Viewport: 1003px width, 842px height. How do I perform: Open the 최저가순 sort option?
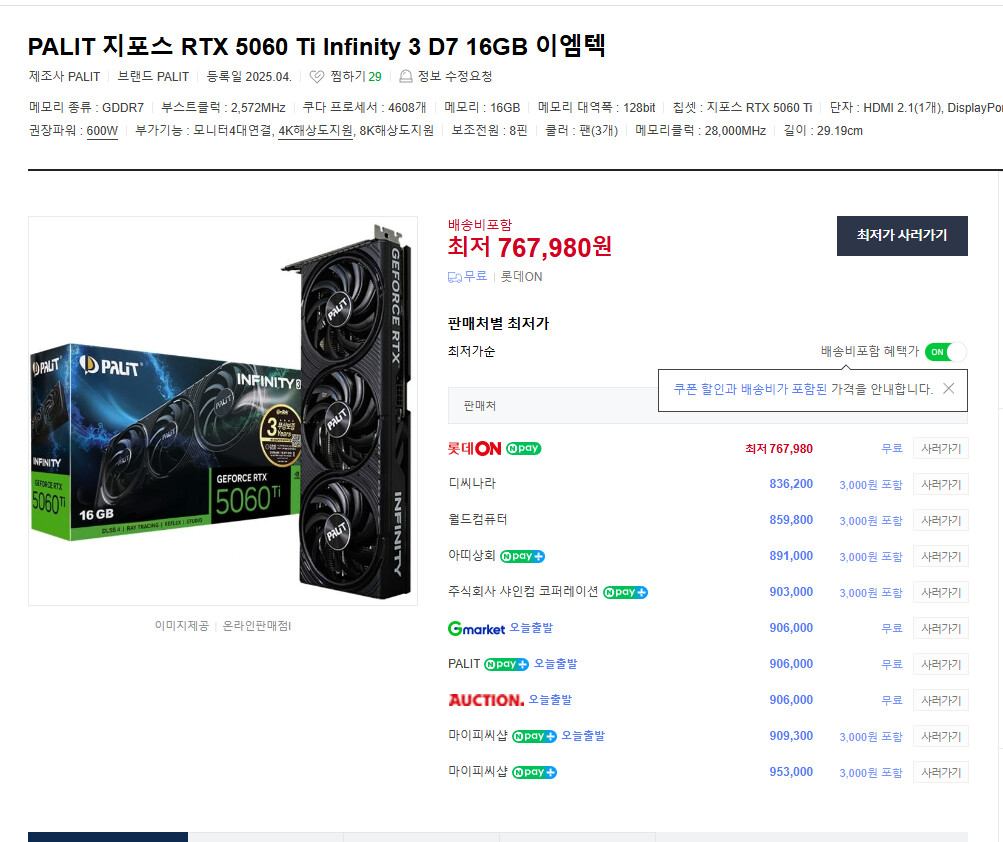click(471, 351)
